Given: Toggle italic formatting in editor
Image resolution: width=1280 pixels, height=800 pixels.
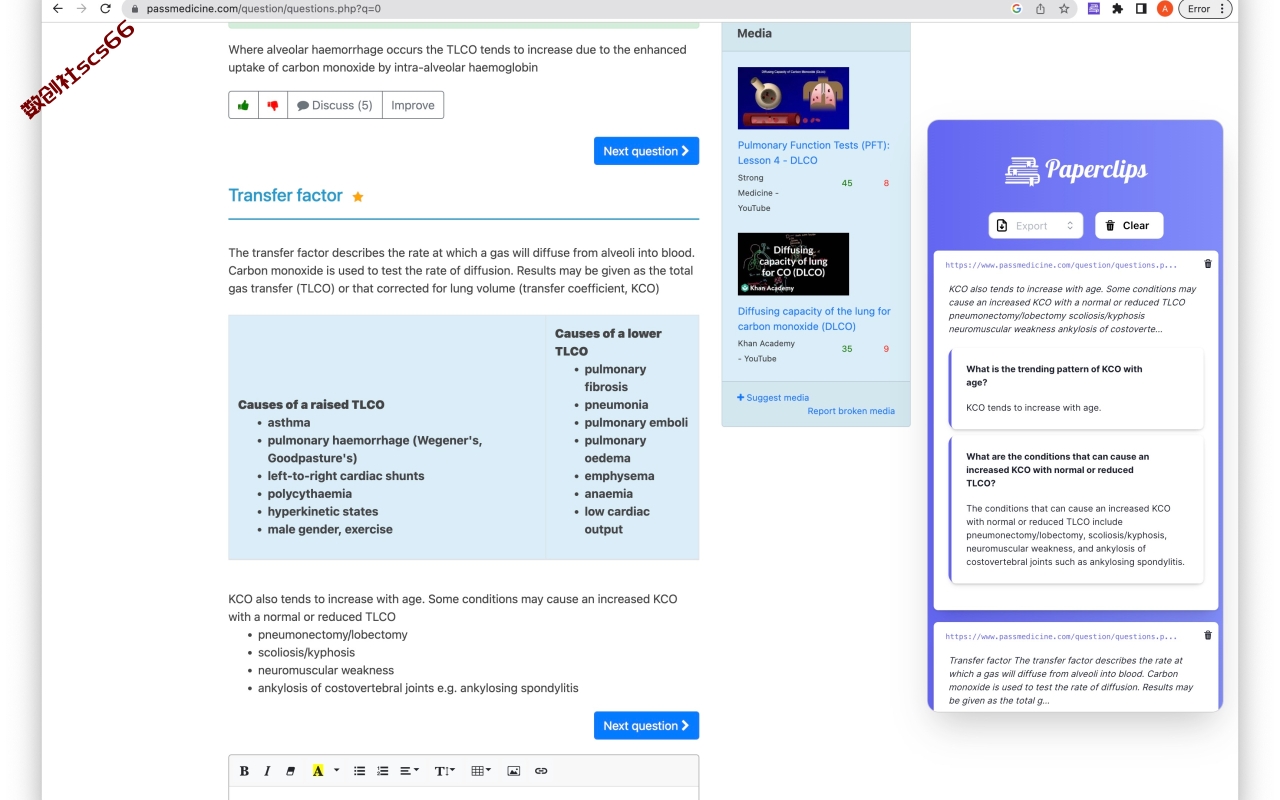Looking at the screenshot, I should coord(267,771).
